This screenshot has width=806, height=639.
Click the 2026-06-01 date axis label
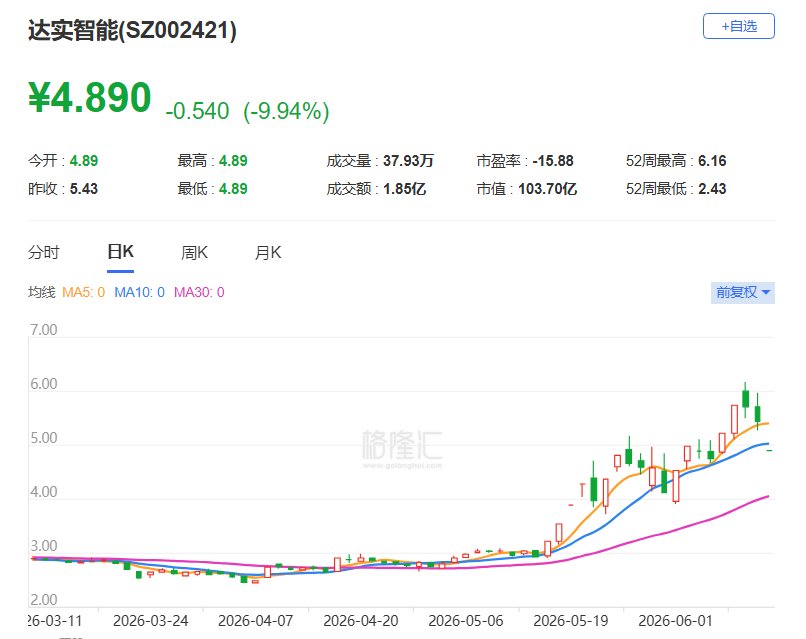click(675, 620)
